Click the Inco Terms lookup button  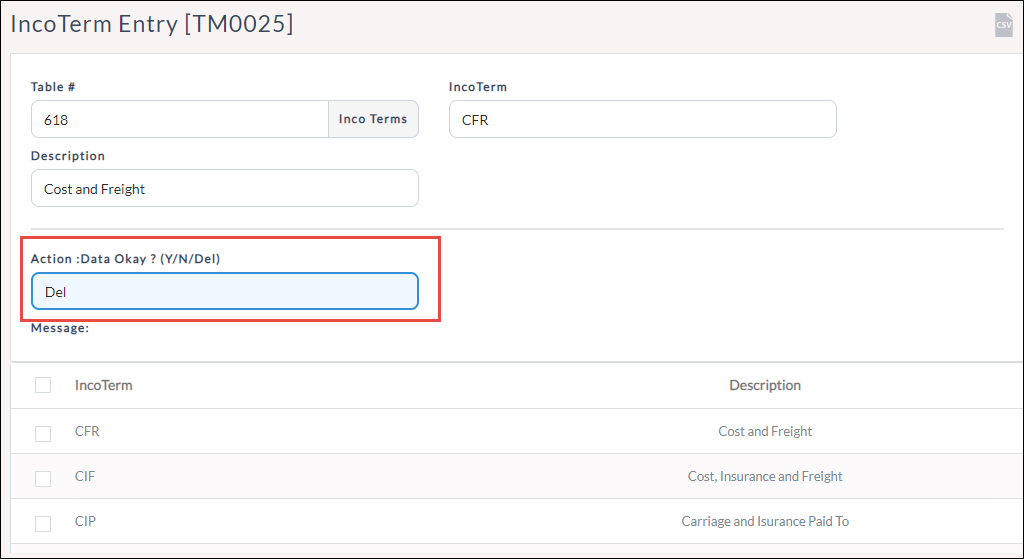[373, 119]
